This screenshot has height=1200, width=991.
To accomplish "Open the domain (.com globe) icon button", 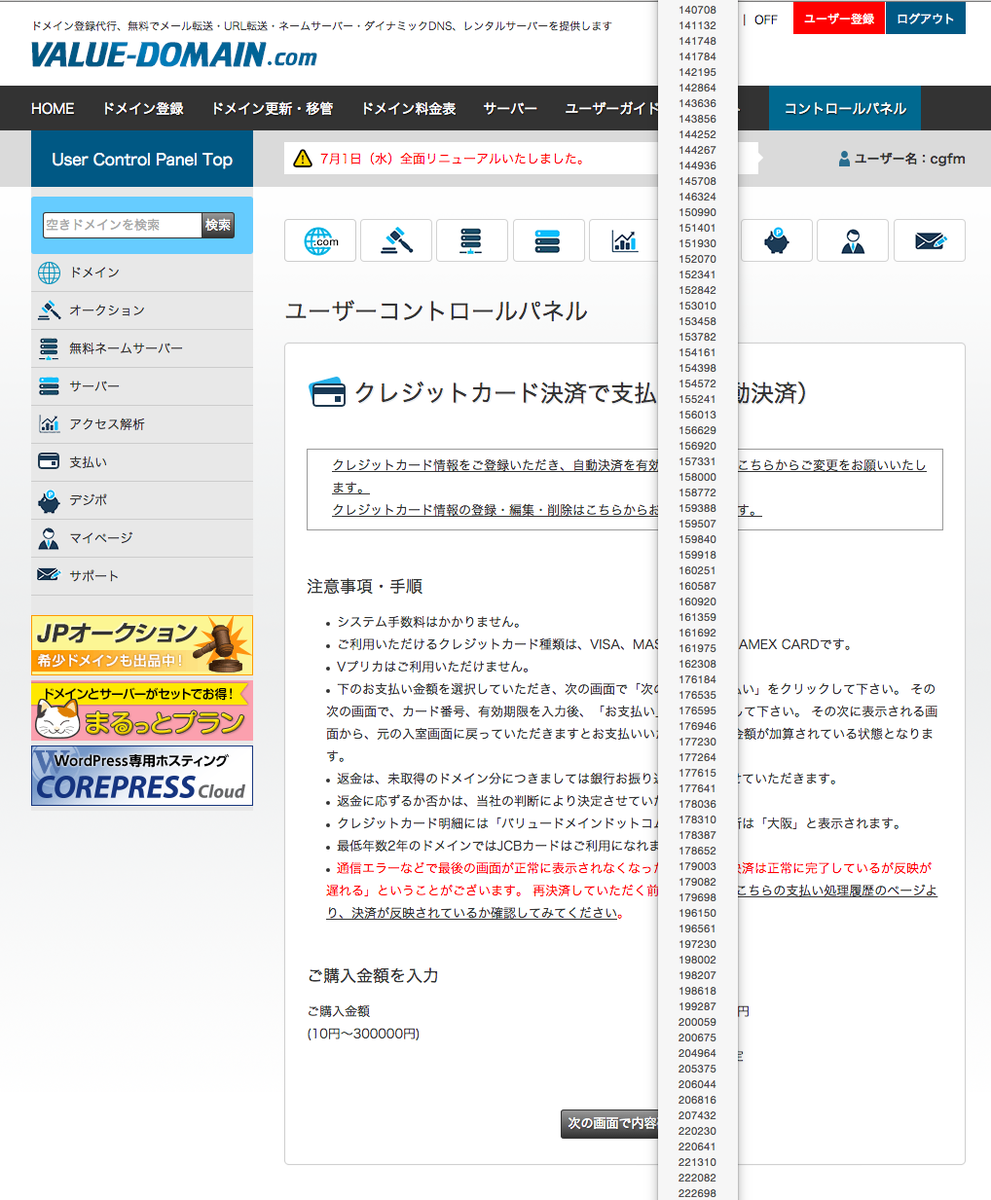I will 320,240.
